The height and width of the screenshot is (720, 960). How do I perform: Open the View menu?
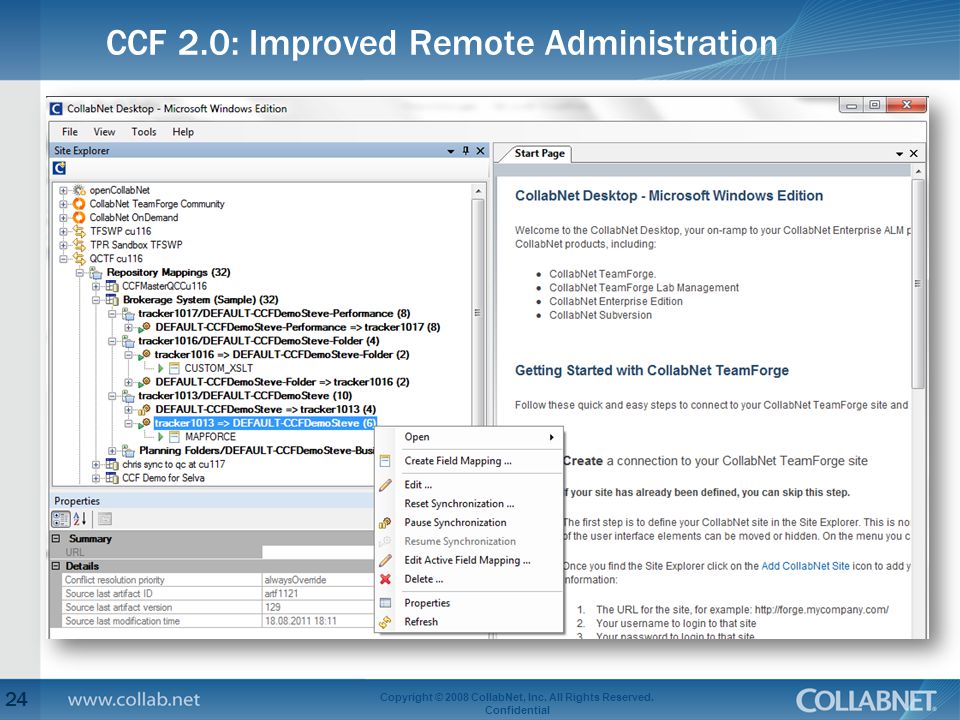click(x=104, y=132)
